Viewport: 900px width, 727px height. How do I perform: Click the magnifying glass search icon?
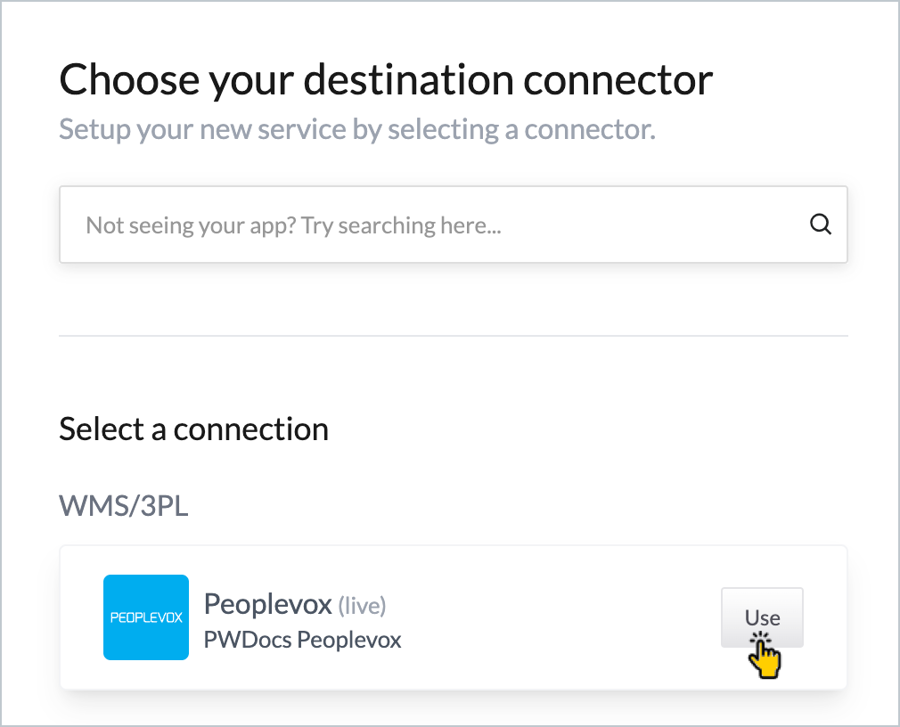tap(820, 225)
